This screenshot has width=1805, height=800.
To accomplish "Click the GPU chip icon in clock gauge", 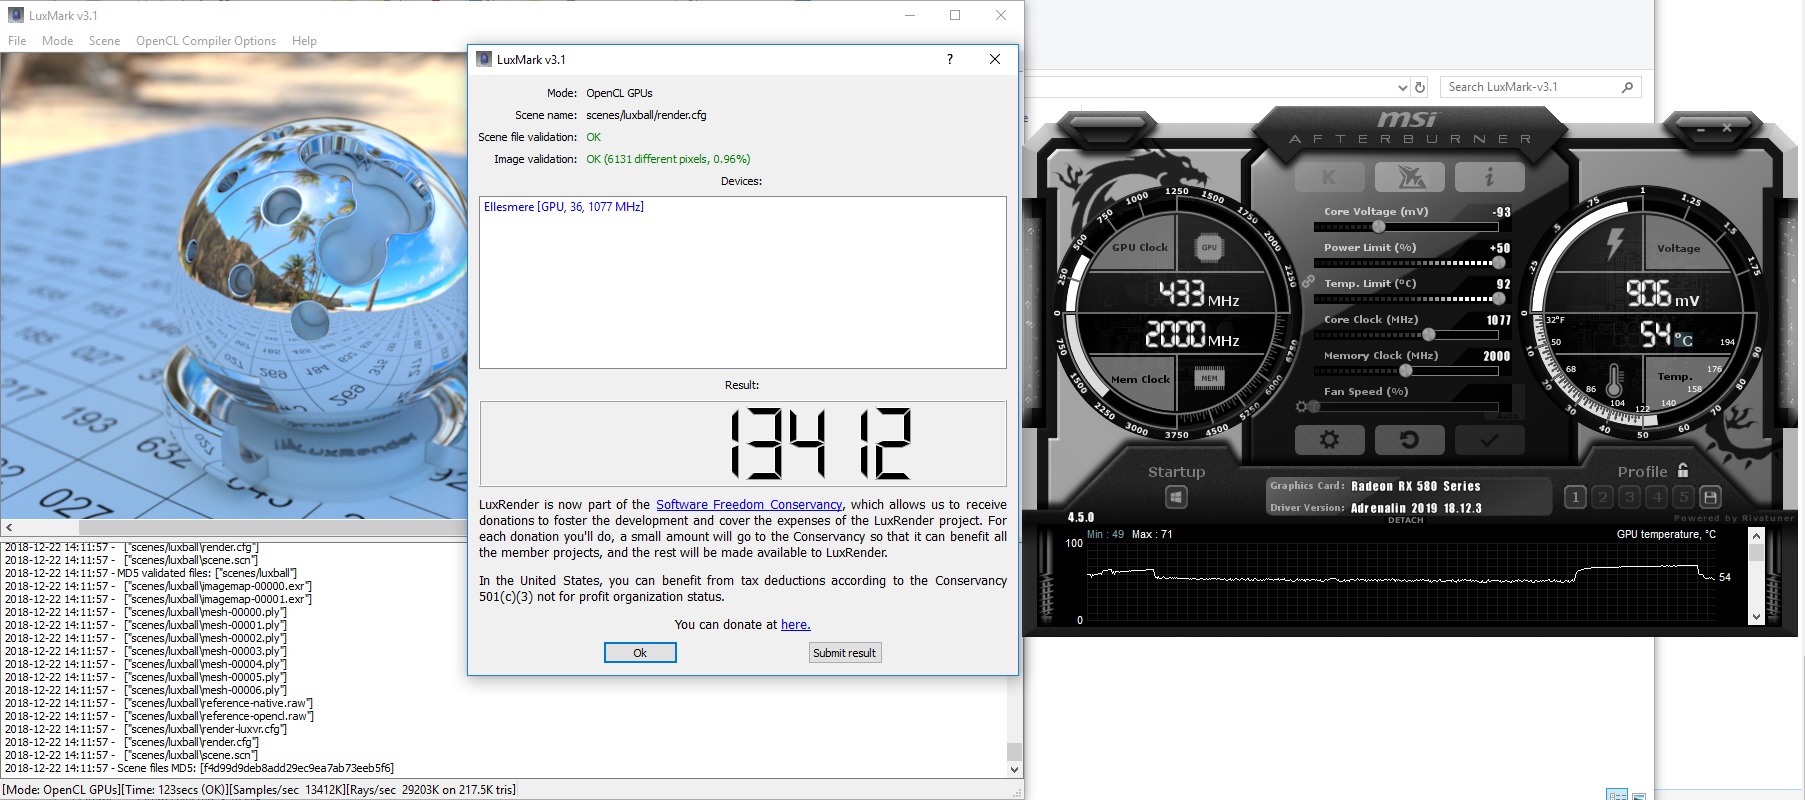I will click(1209, 247).
